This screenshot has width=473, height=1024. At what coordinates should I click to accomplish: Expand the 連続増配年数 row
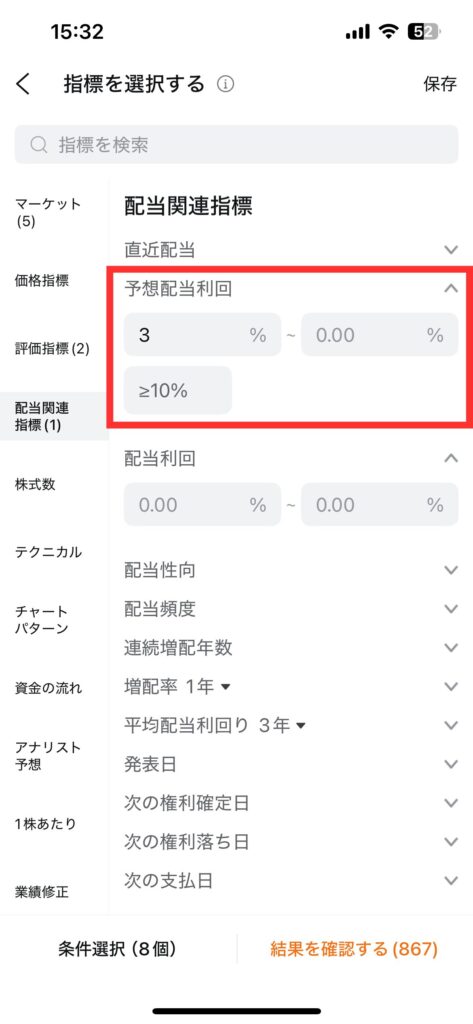tap(291, 648)
